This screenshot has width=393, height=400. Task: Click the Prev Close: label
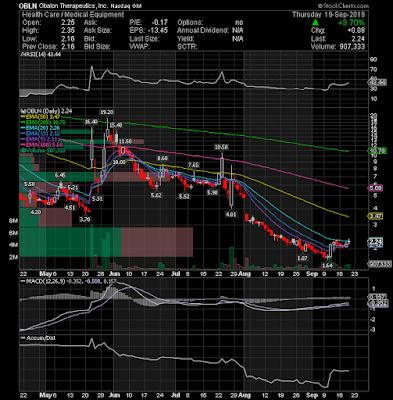coord(39,47)
